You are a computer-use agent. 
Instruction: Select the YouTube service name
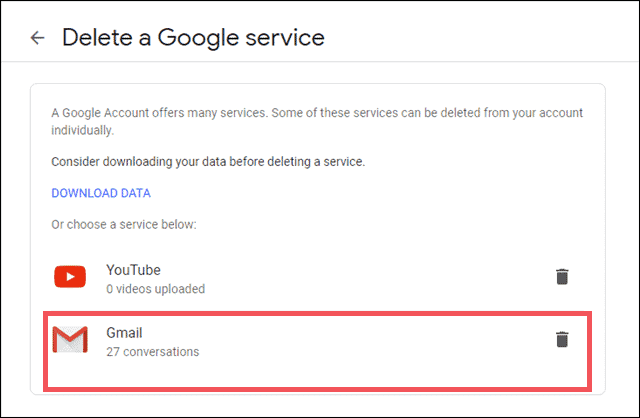tap(133, 270)
